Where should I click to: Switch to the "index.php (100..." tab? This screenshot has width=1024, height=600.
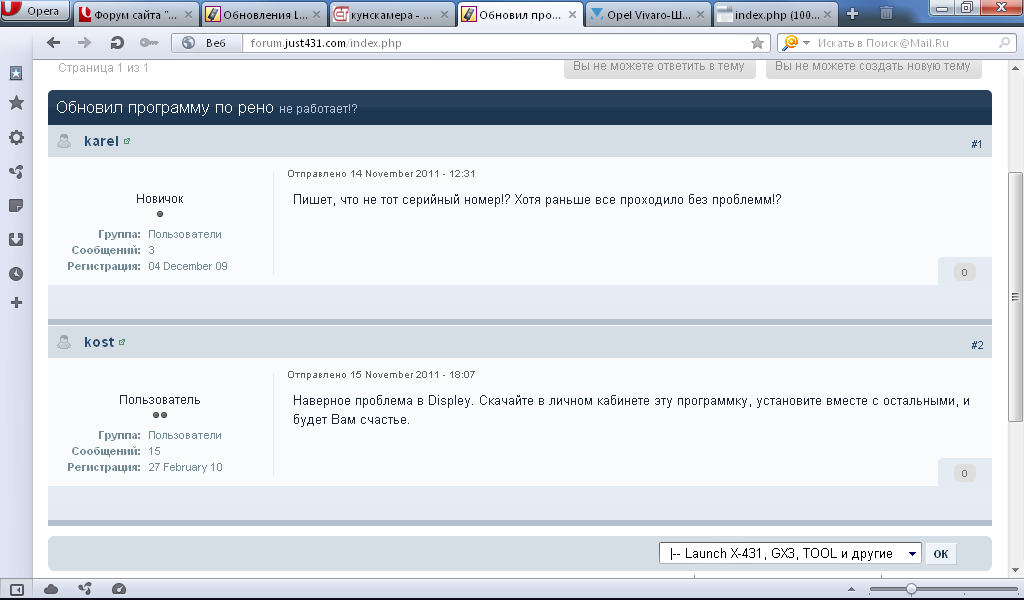pos(775,14)
